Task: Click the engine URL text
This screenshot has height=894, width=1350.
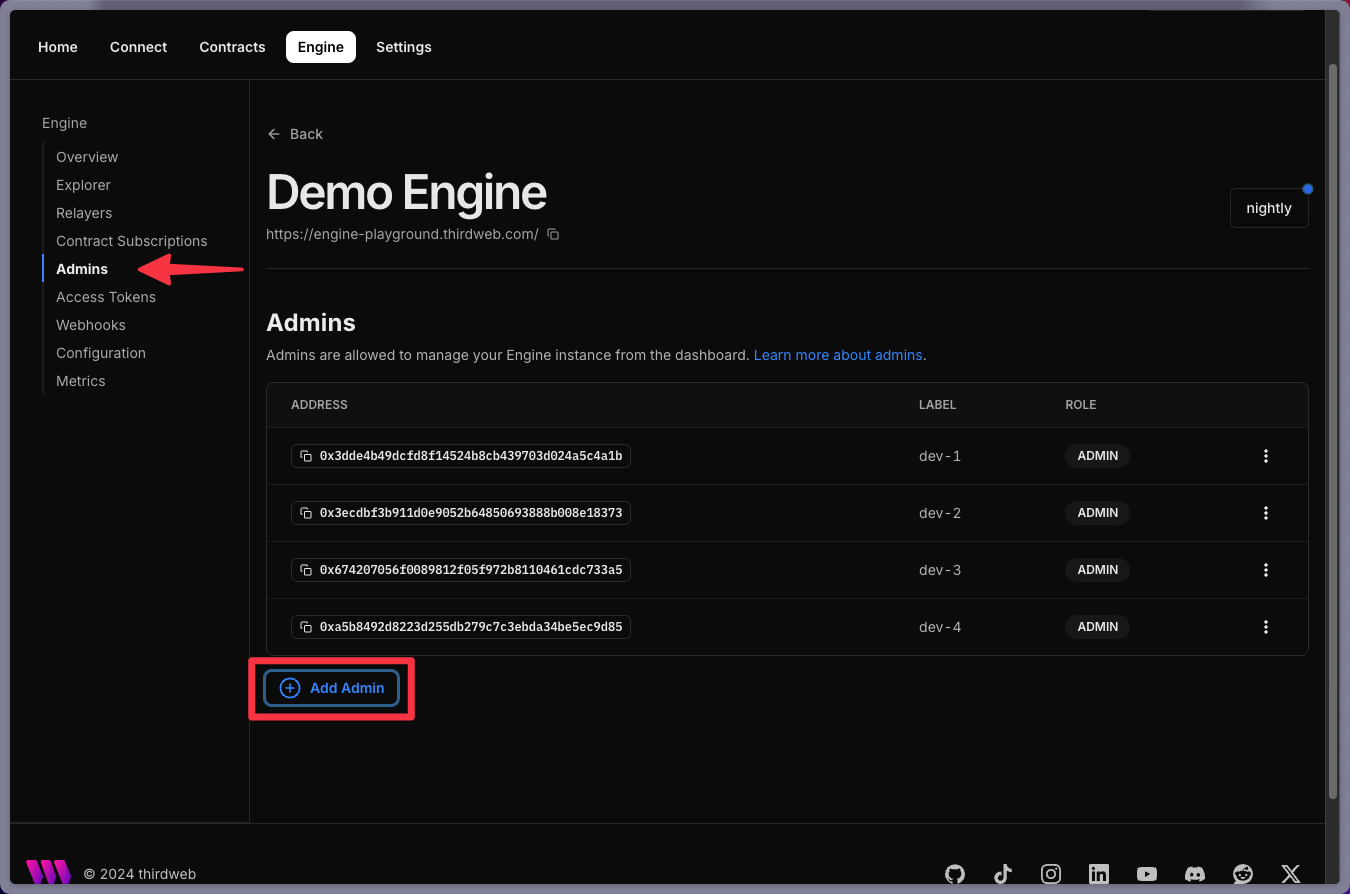Action: [x=402, y=234]
